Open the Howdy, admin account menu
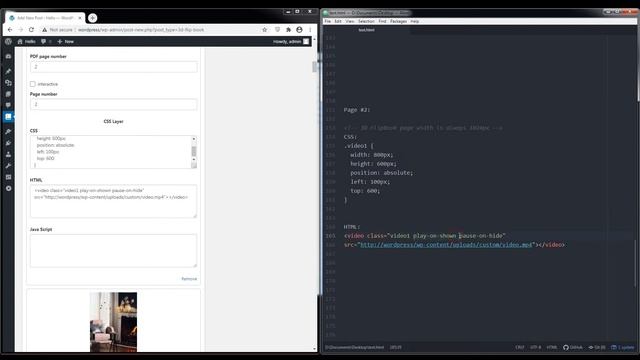This screenshot has width=640, height=360. coord(291,41)
